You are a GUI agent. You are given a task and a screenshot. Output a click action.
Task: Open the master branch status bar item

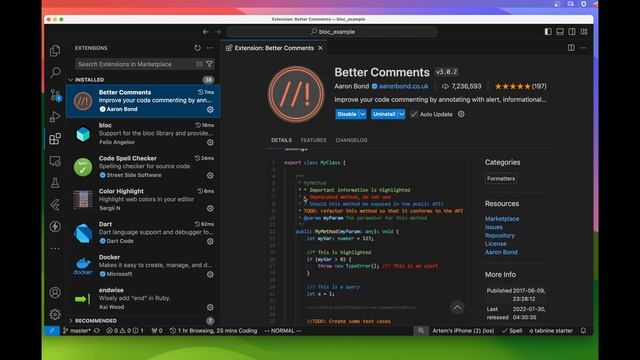(x=76, y=331)
